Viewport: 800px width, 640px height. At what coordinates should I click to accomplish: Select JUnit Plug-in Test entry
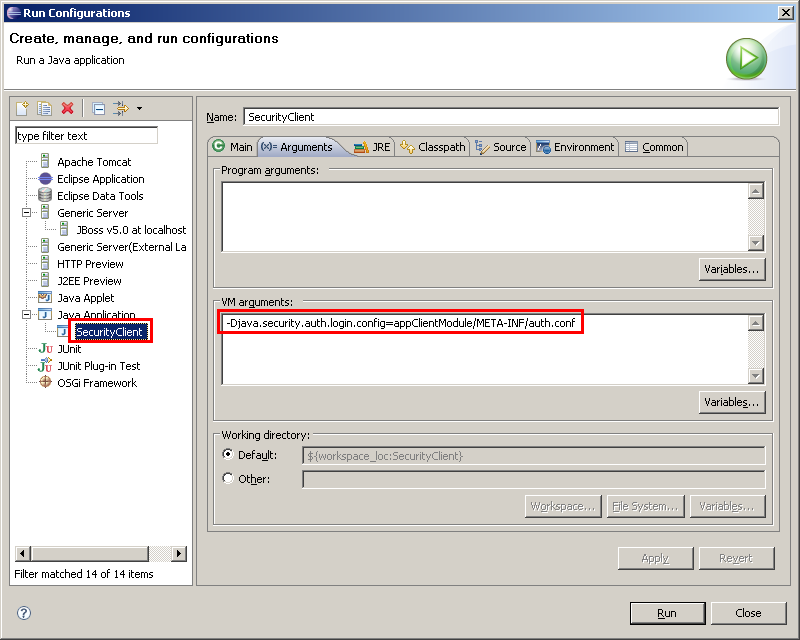[x=98, y=366]
